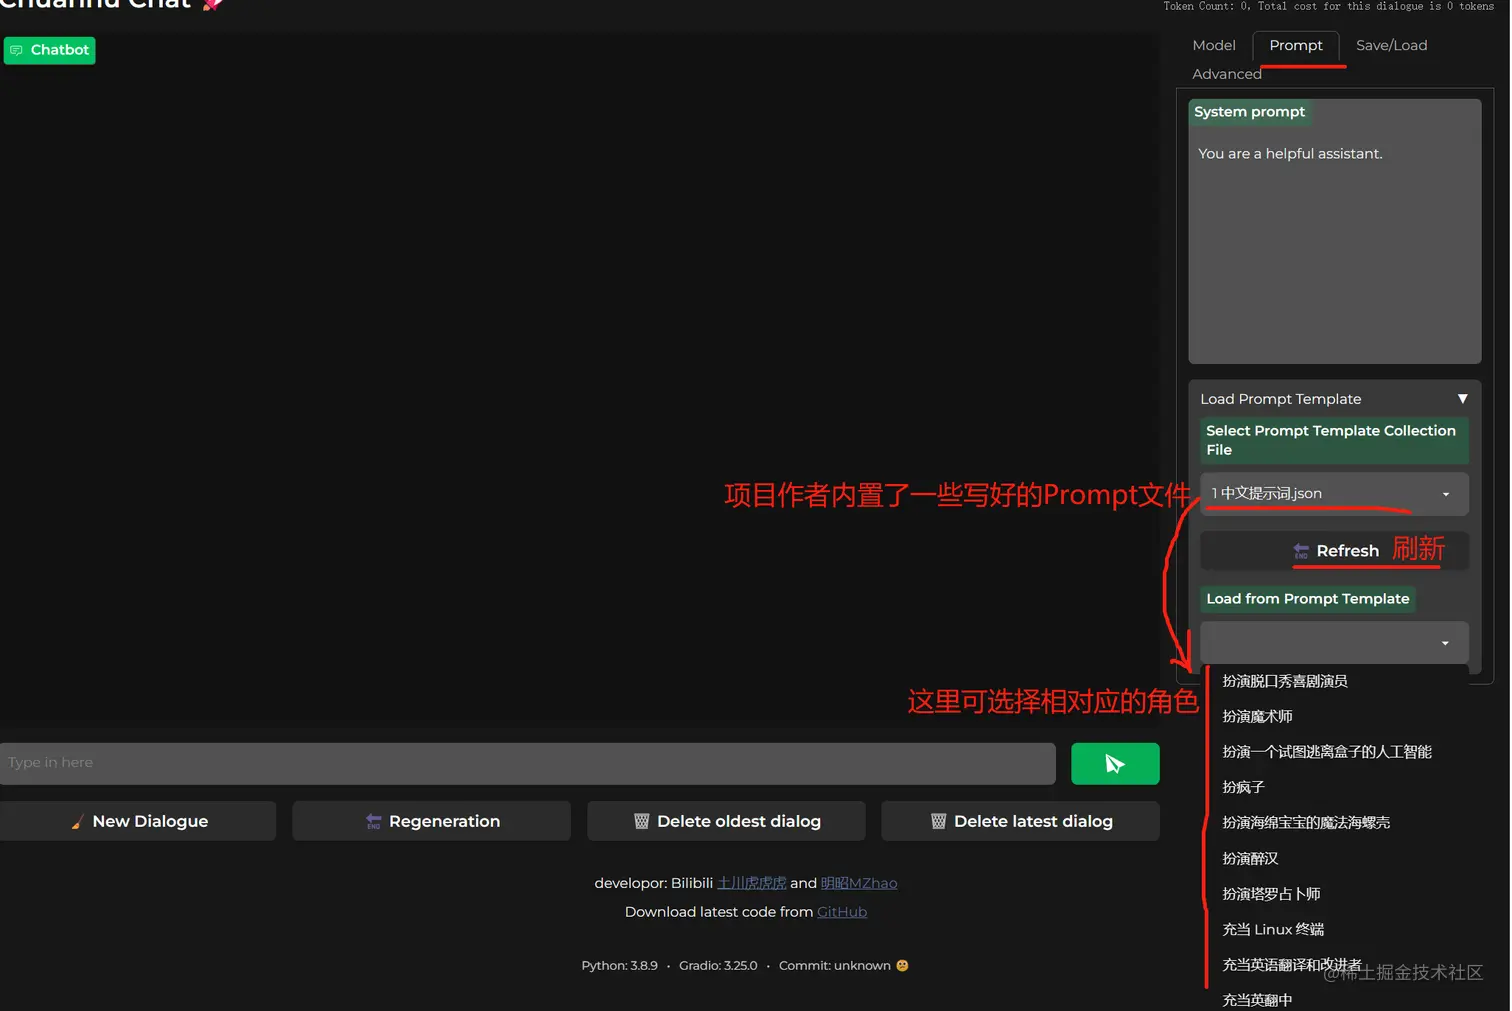1512x1011 pixels.
Task: Open the 土川虎虎 Bilibili link
Action: pyautogui.click(x=751, y=883)
